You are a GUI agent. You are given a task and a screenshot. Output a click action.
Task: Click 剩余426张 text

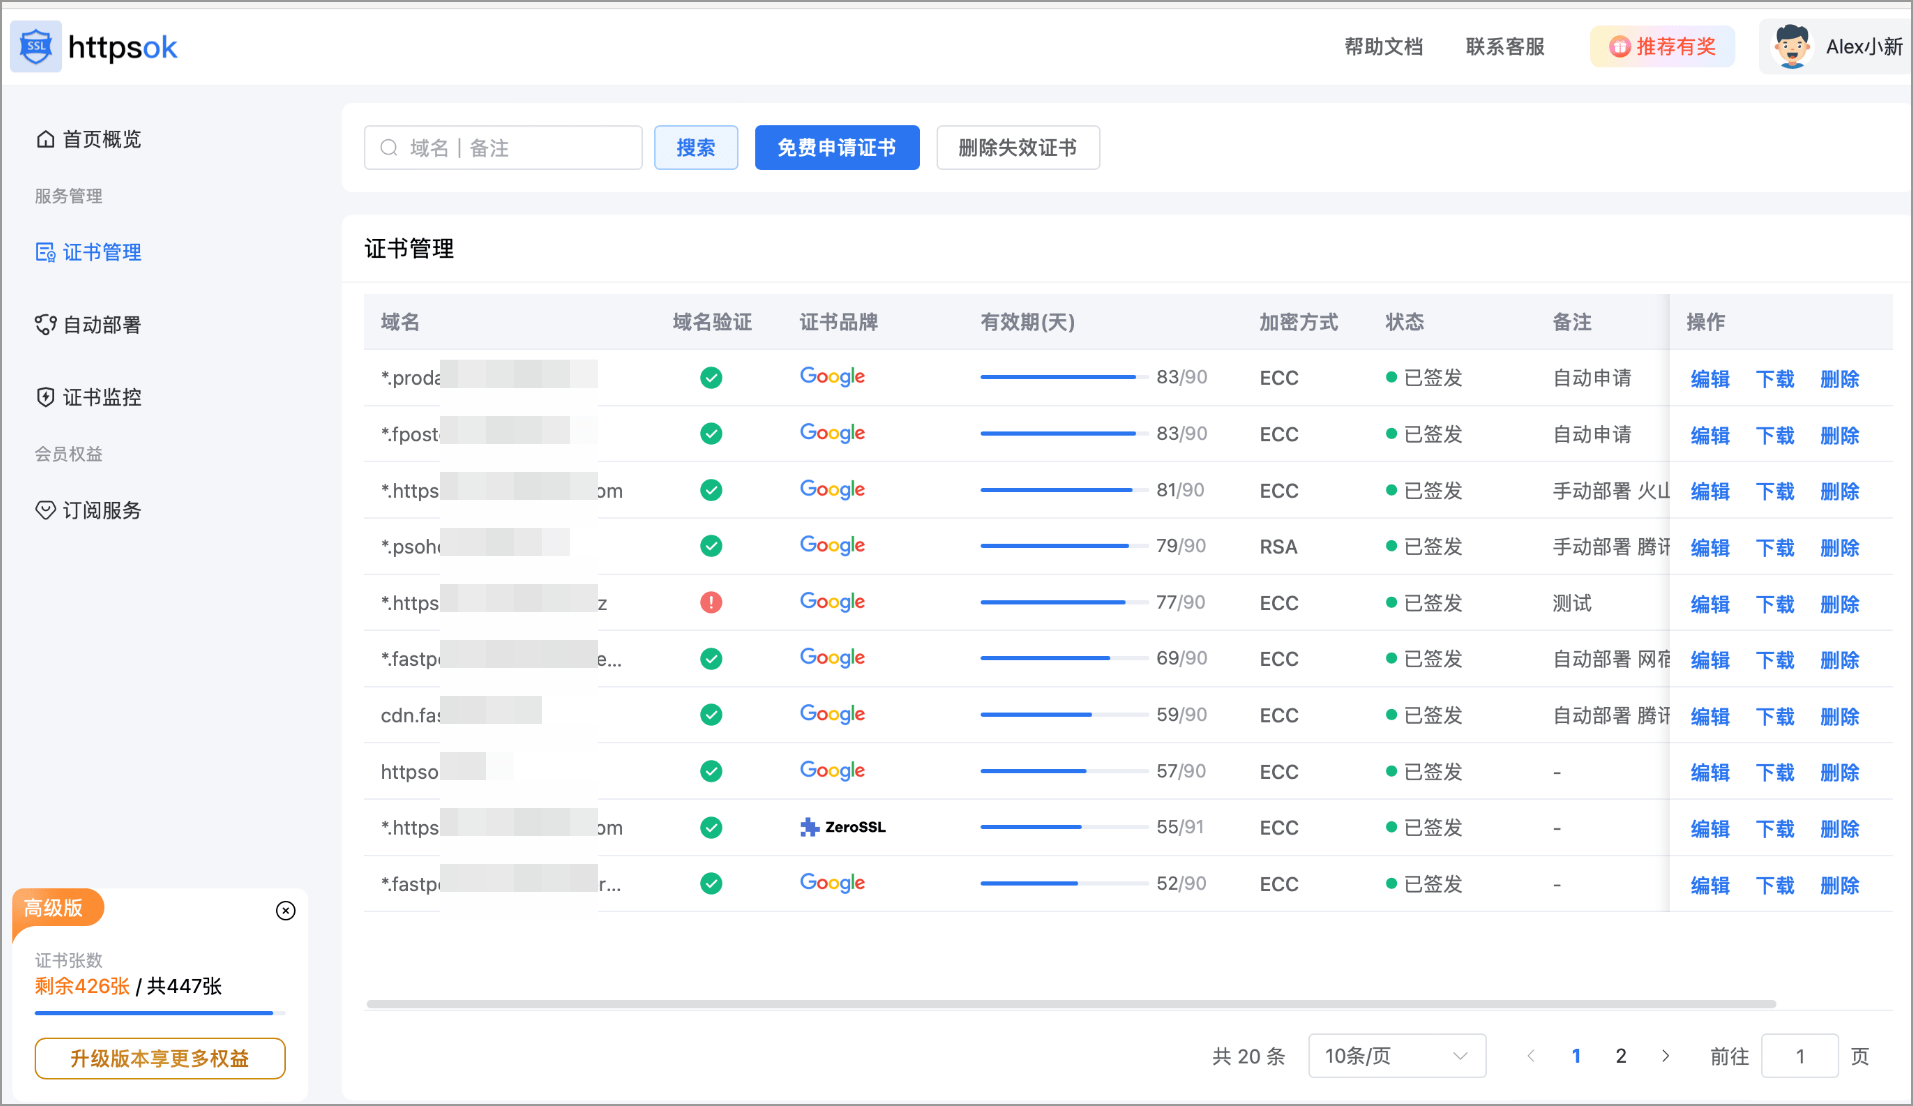coord(82,986)
